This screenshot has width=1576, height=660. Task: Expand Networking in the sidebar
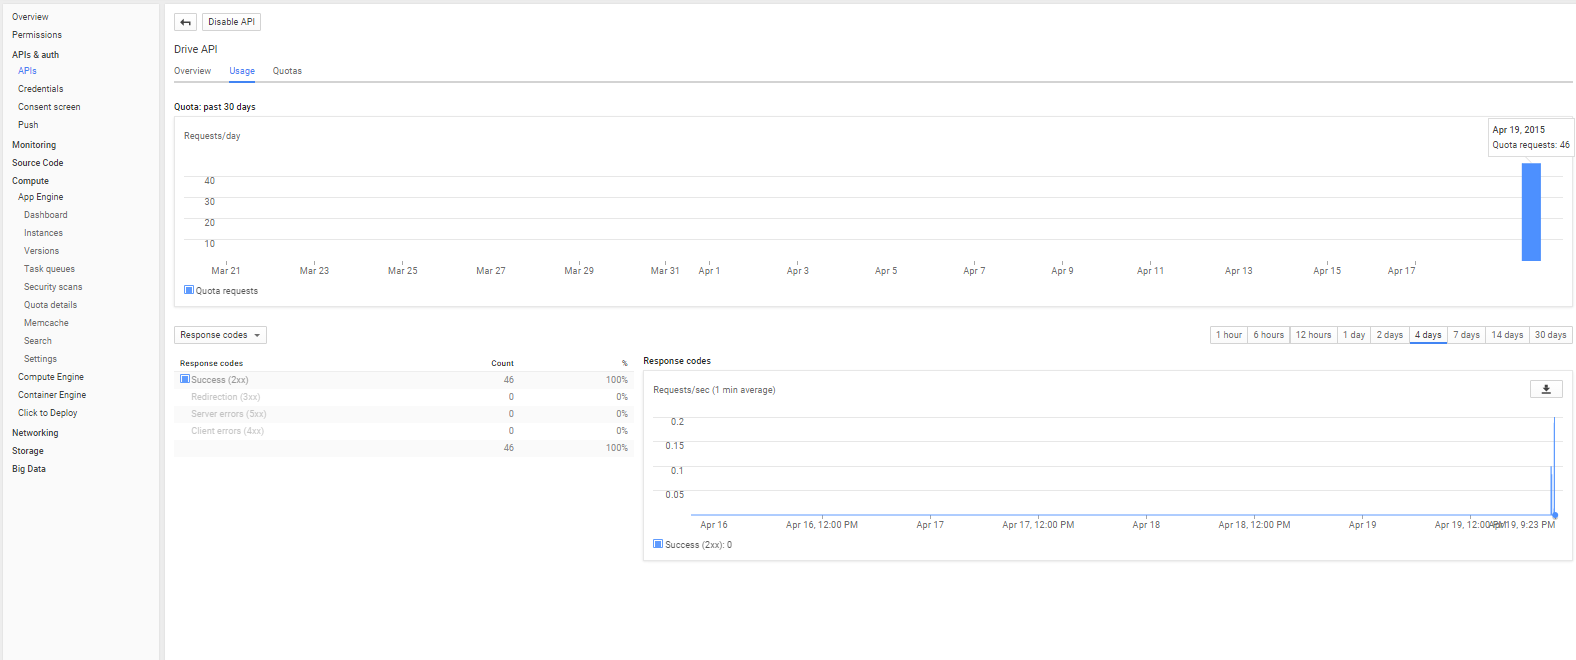click(x=35, y=433)
